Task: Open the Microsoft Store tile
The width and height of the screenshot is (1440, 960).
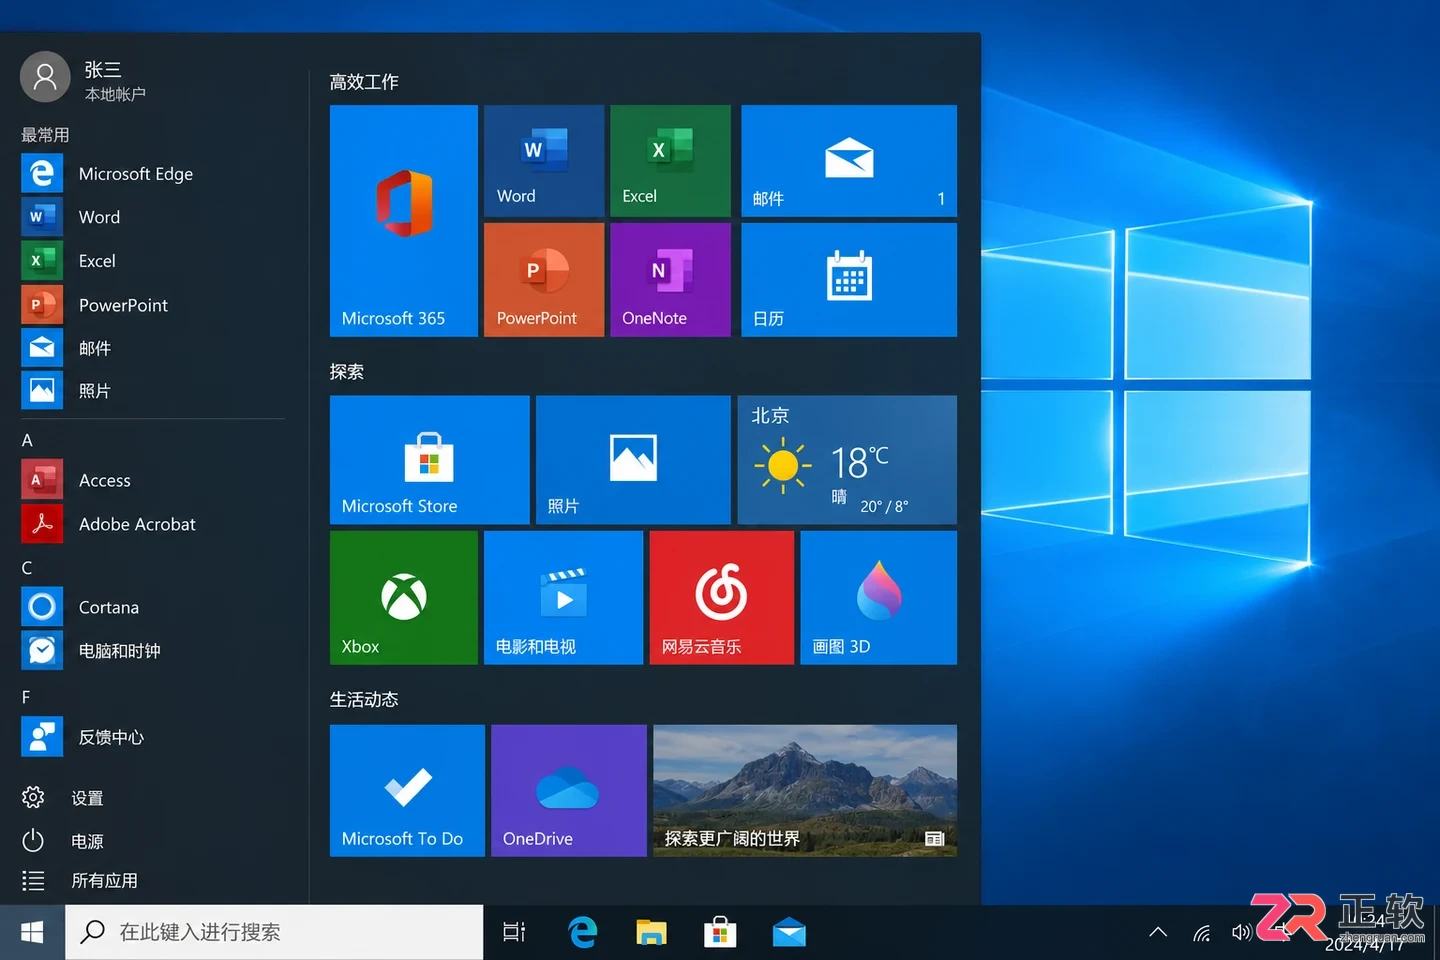Action: pyautogui.click(x=430, y=460)
